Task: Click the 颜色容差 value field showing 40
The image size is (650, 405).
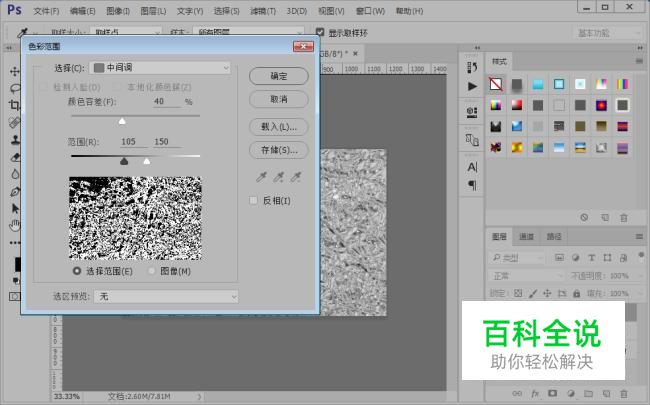Action: click(167, 101)
